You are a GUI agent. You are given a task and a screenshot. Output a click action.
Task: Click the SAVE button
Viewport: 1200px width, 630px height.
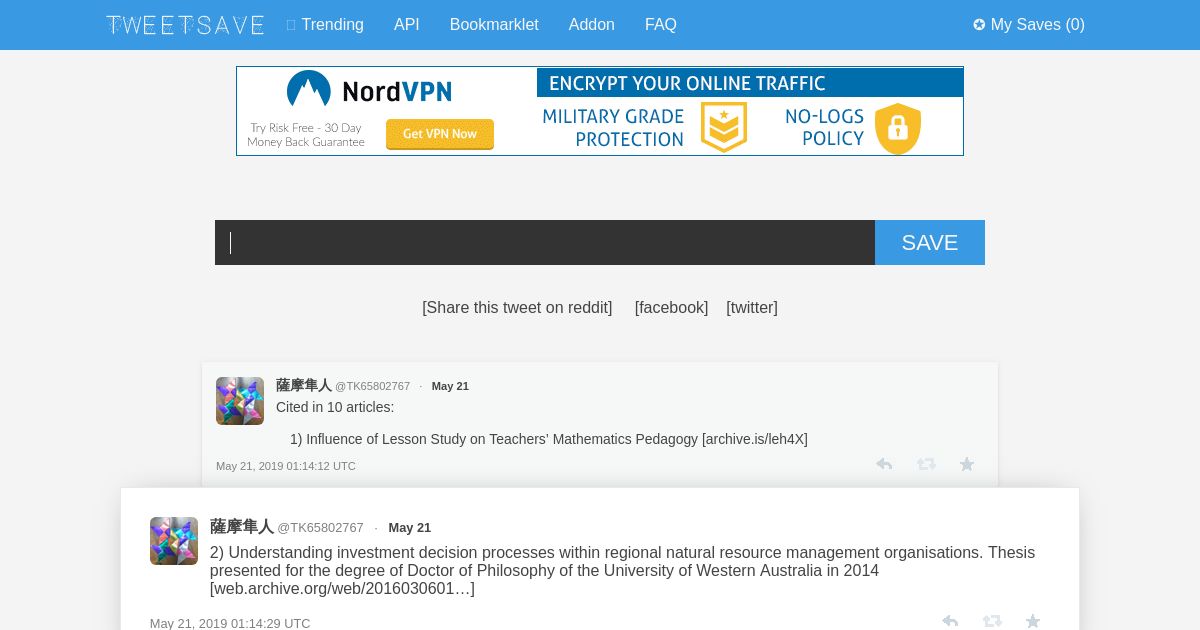click(930, 243)
